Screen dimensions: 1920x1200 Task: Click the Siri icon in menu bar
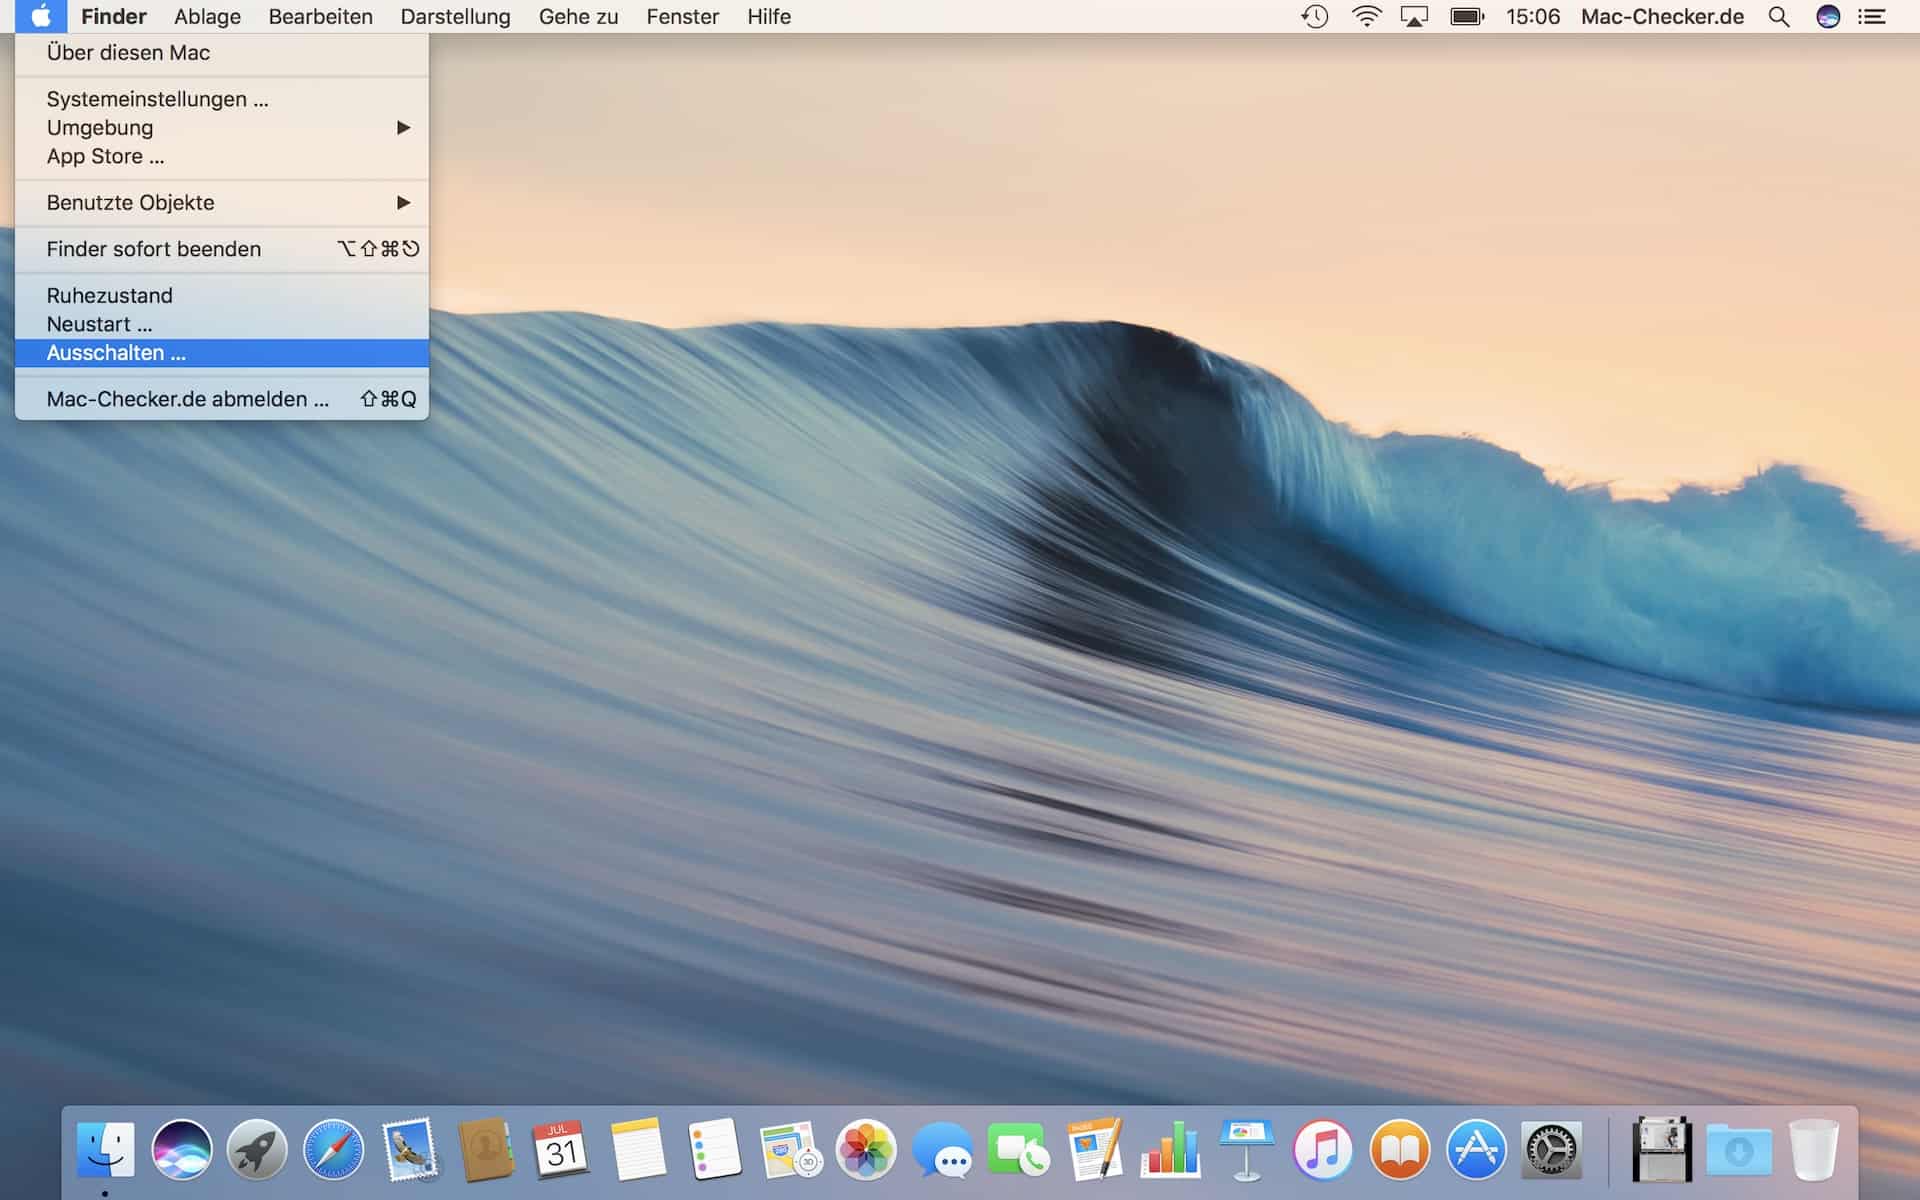[1828, 17]
